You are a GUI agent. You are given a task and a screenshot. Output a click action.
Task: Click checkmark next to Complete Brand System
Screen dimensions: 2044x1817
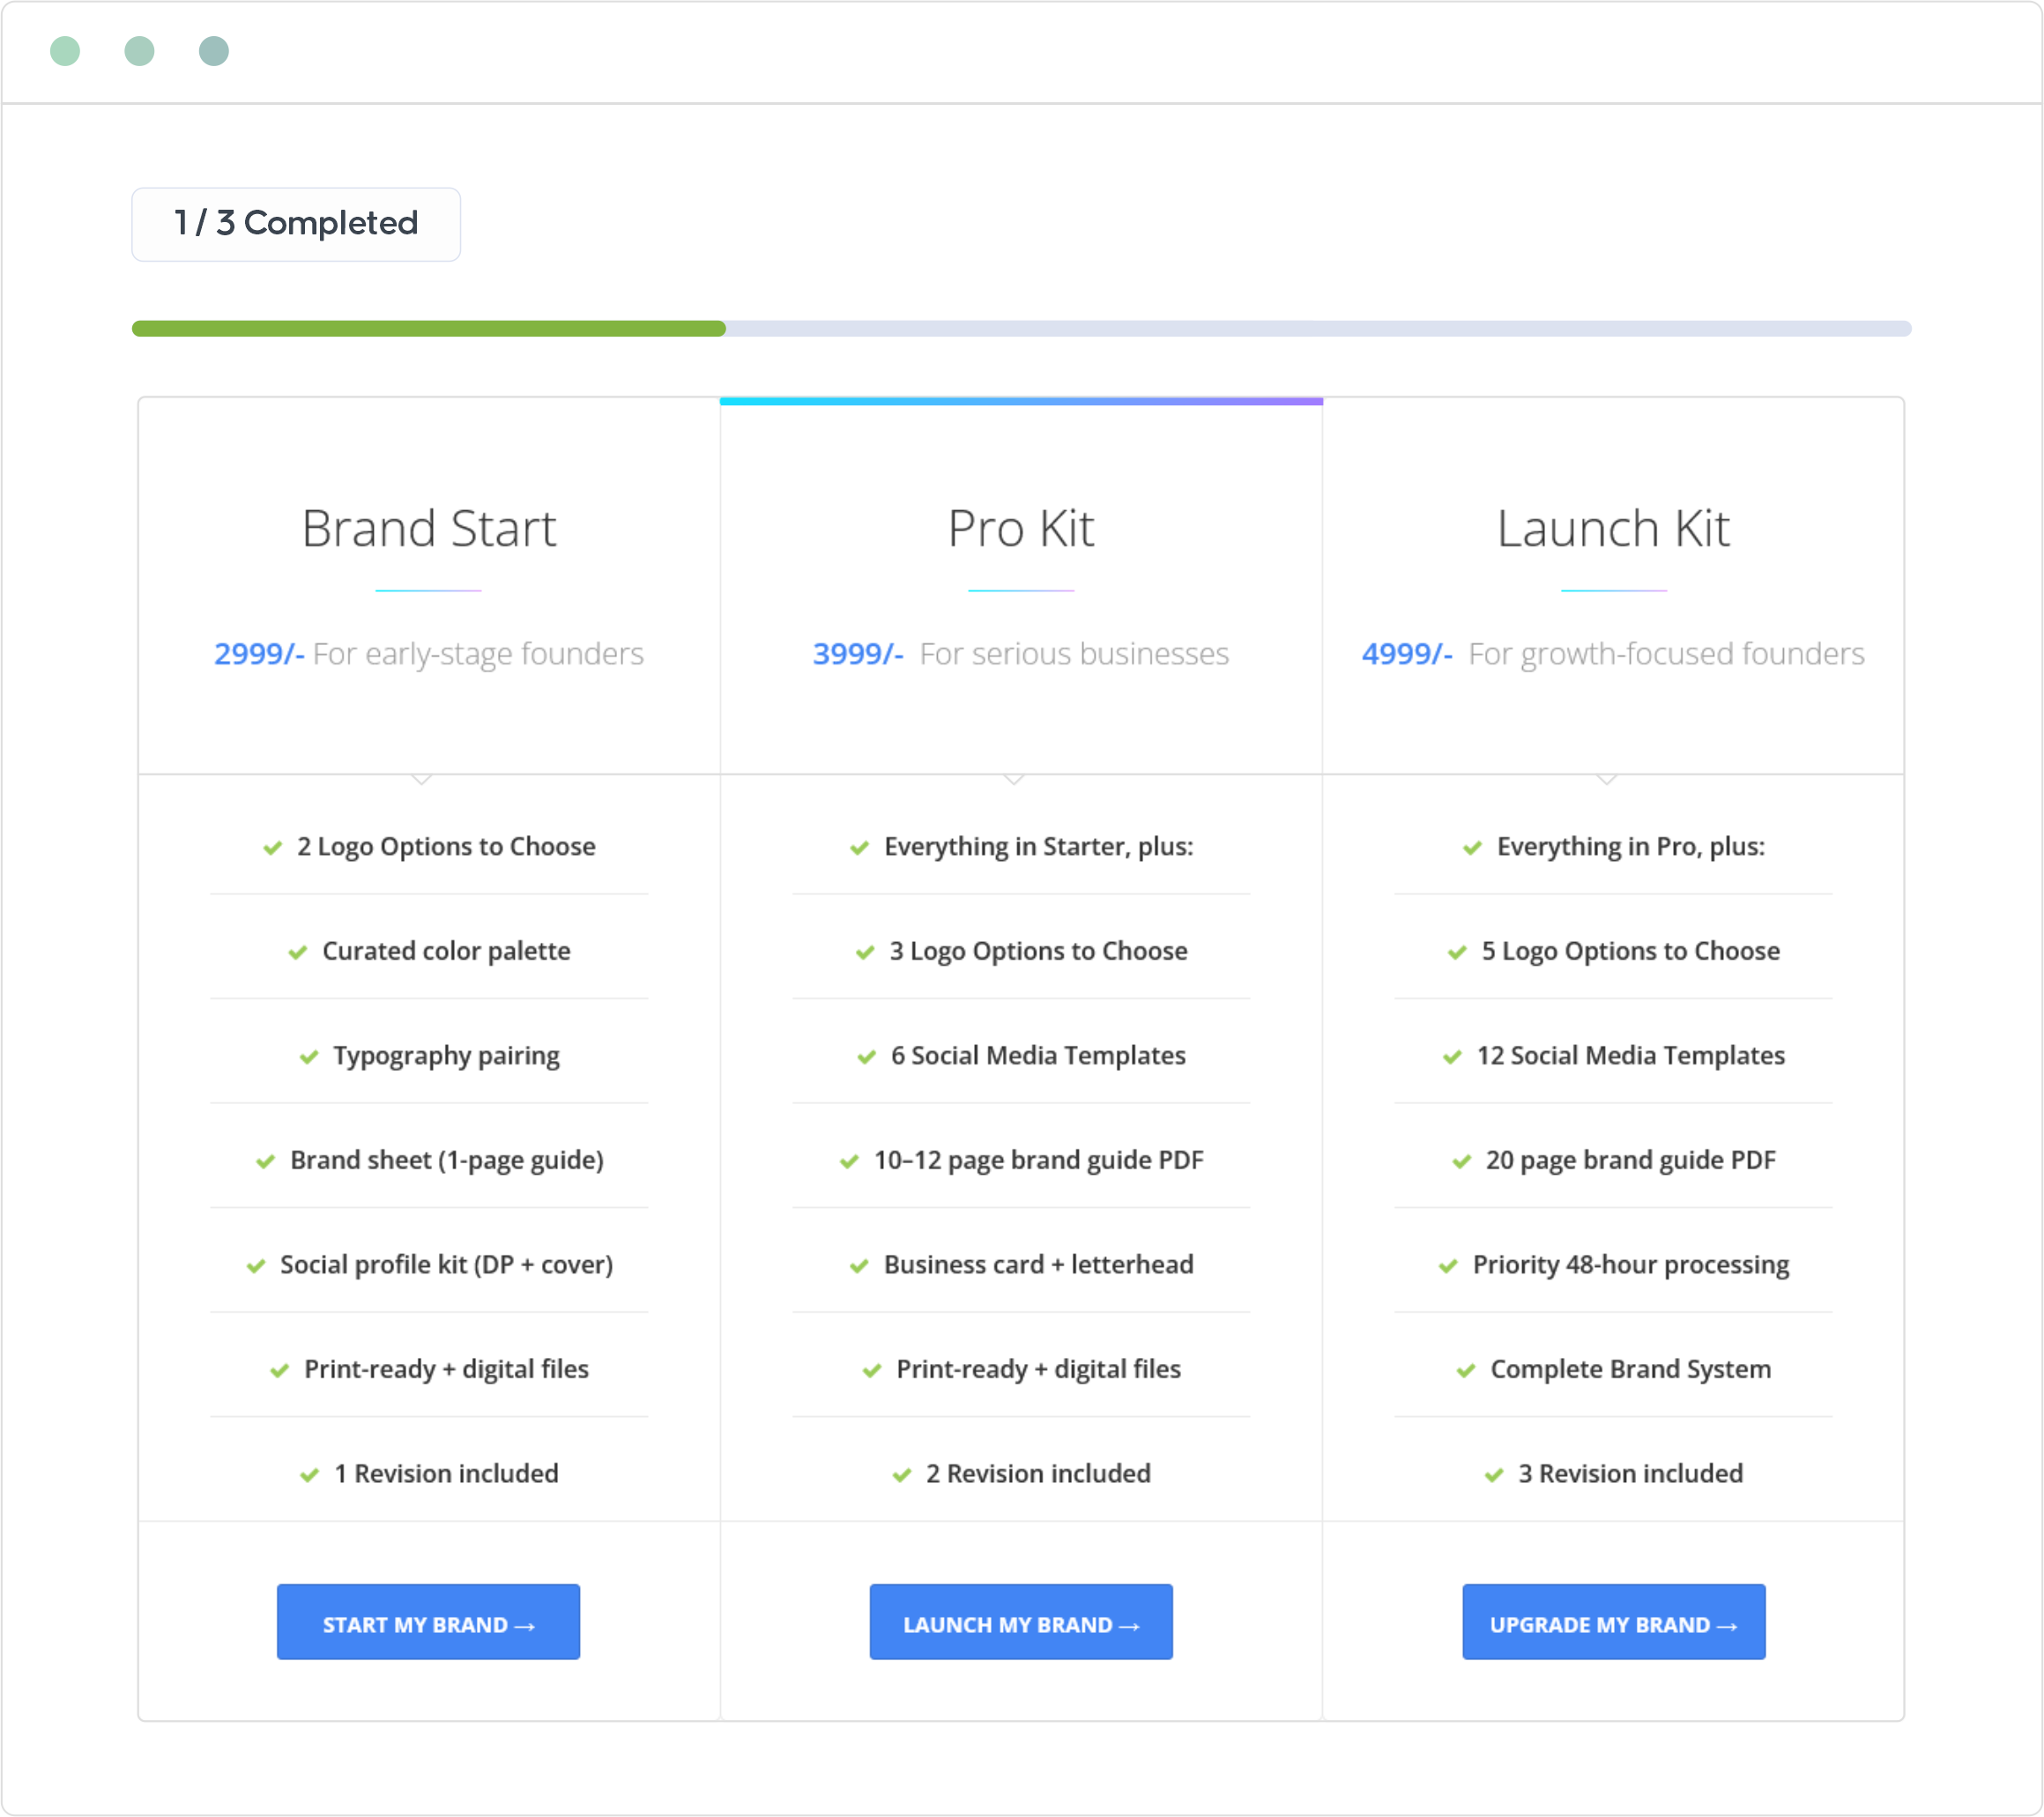click(1466, 1370)
